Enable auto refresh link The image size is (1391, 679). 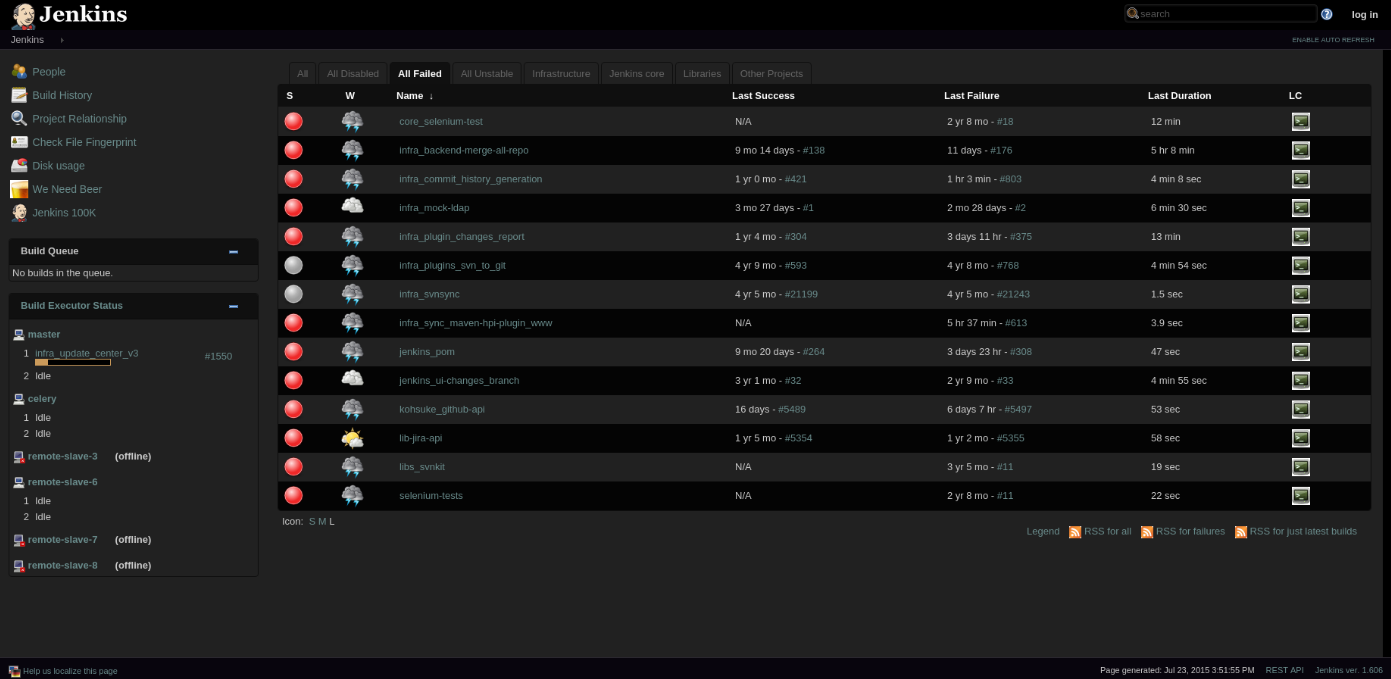coord(1333,40)
